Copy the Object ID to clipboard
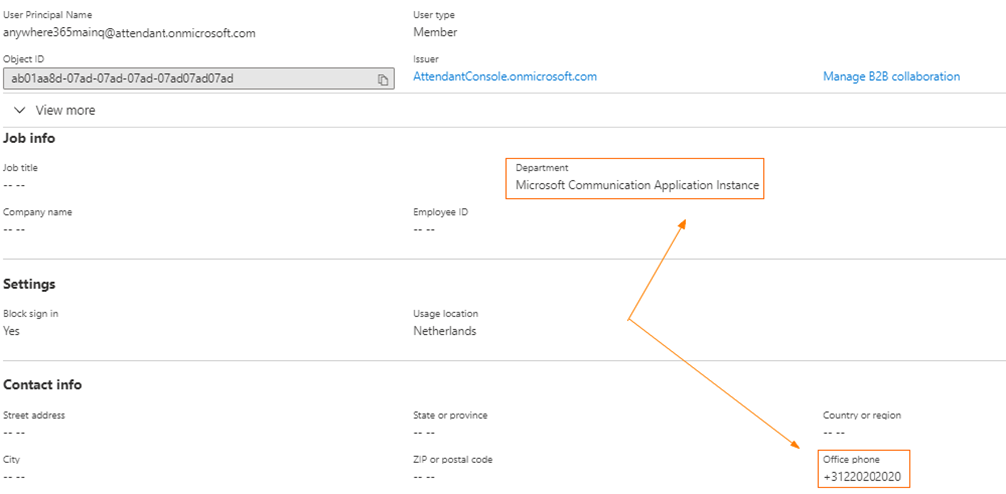 pyautogui.click(x=383, y=79)
